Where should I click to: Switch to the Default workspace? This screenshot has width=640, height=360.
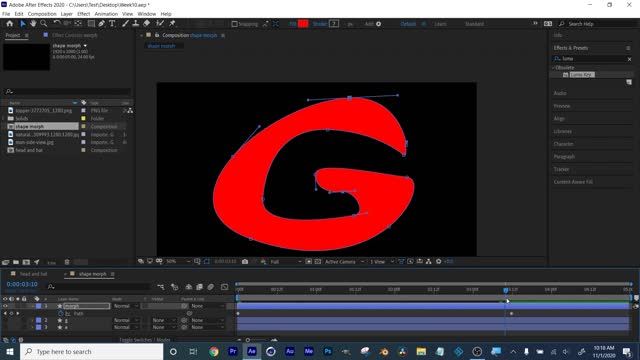tap(408, 24)
